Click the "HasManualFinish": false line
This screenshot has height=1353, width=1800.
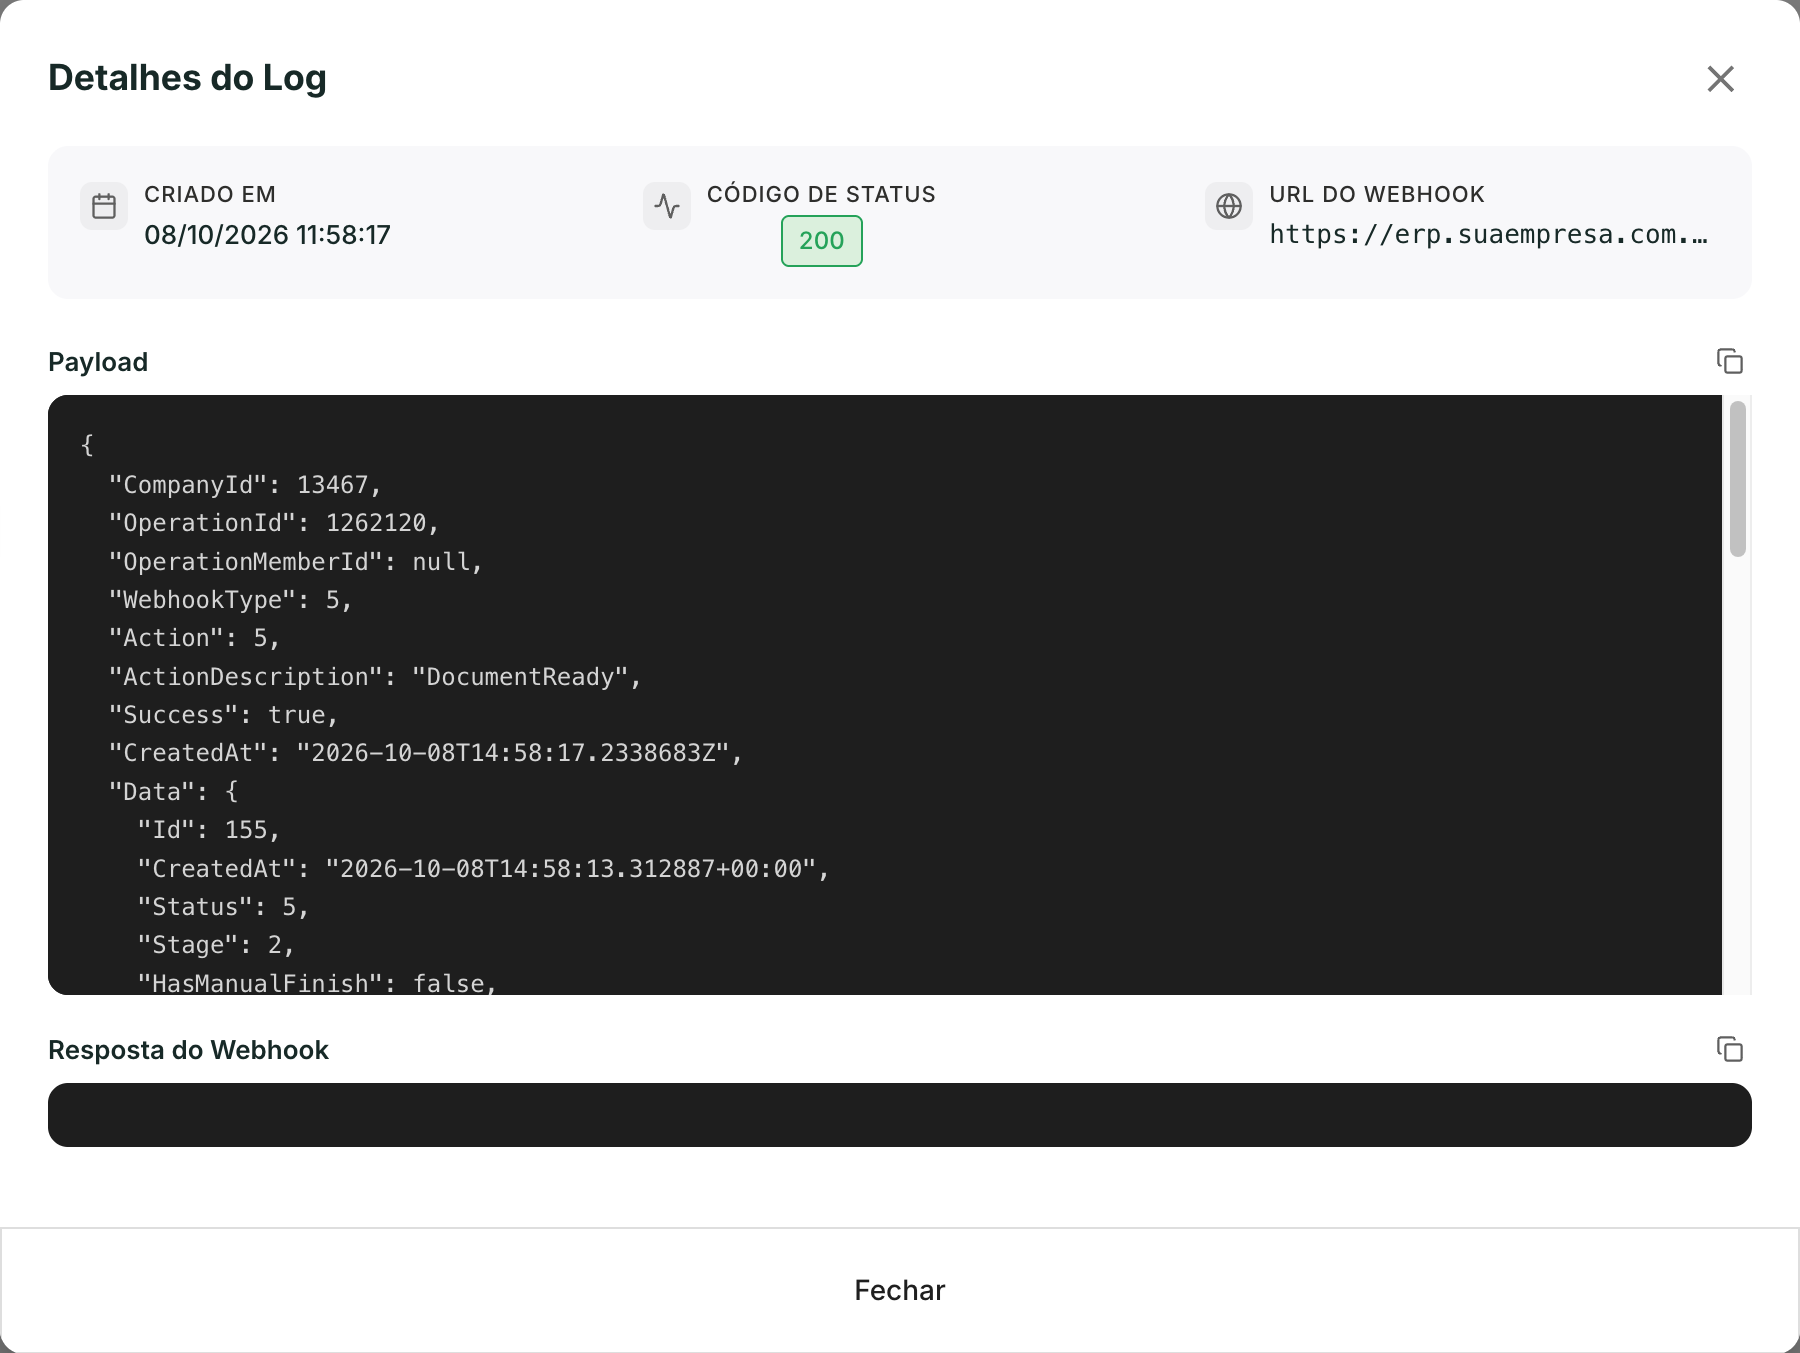pyautogui.click(x=317, y=982)
